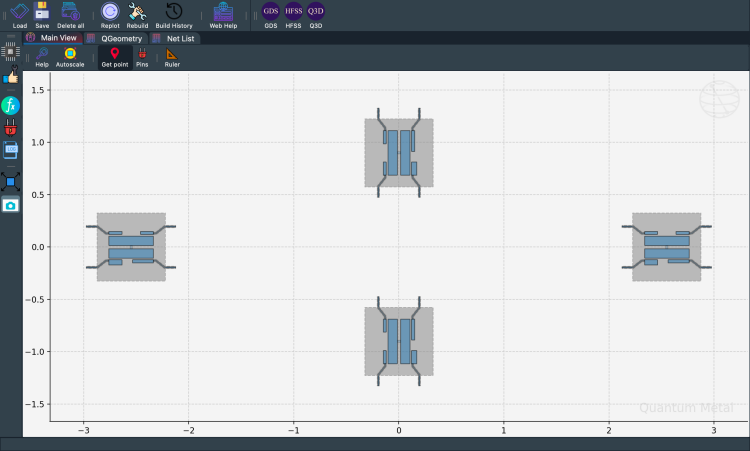Click the red plug connectors icon
This screenshot has height=451, width=750.
11,128
